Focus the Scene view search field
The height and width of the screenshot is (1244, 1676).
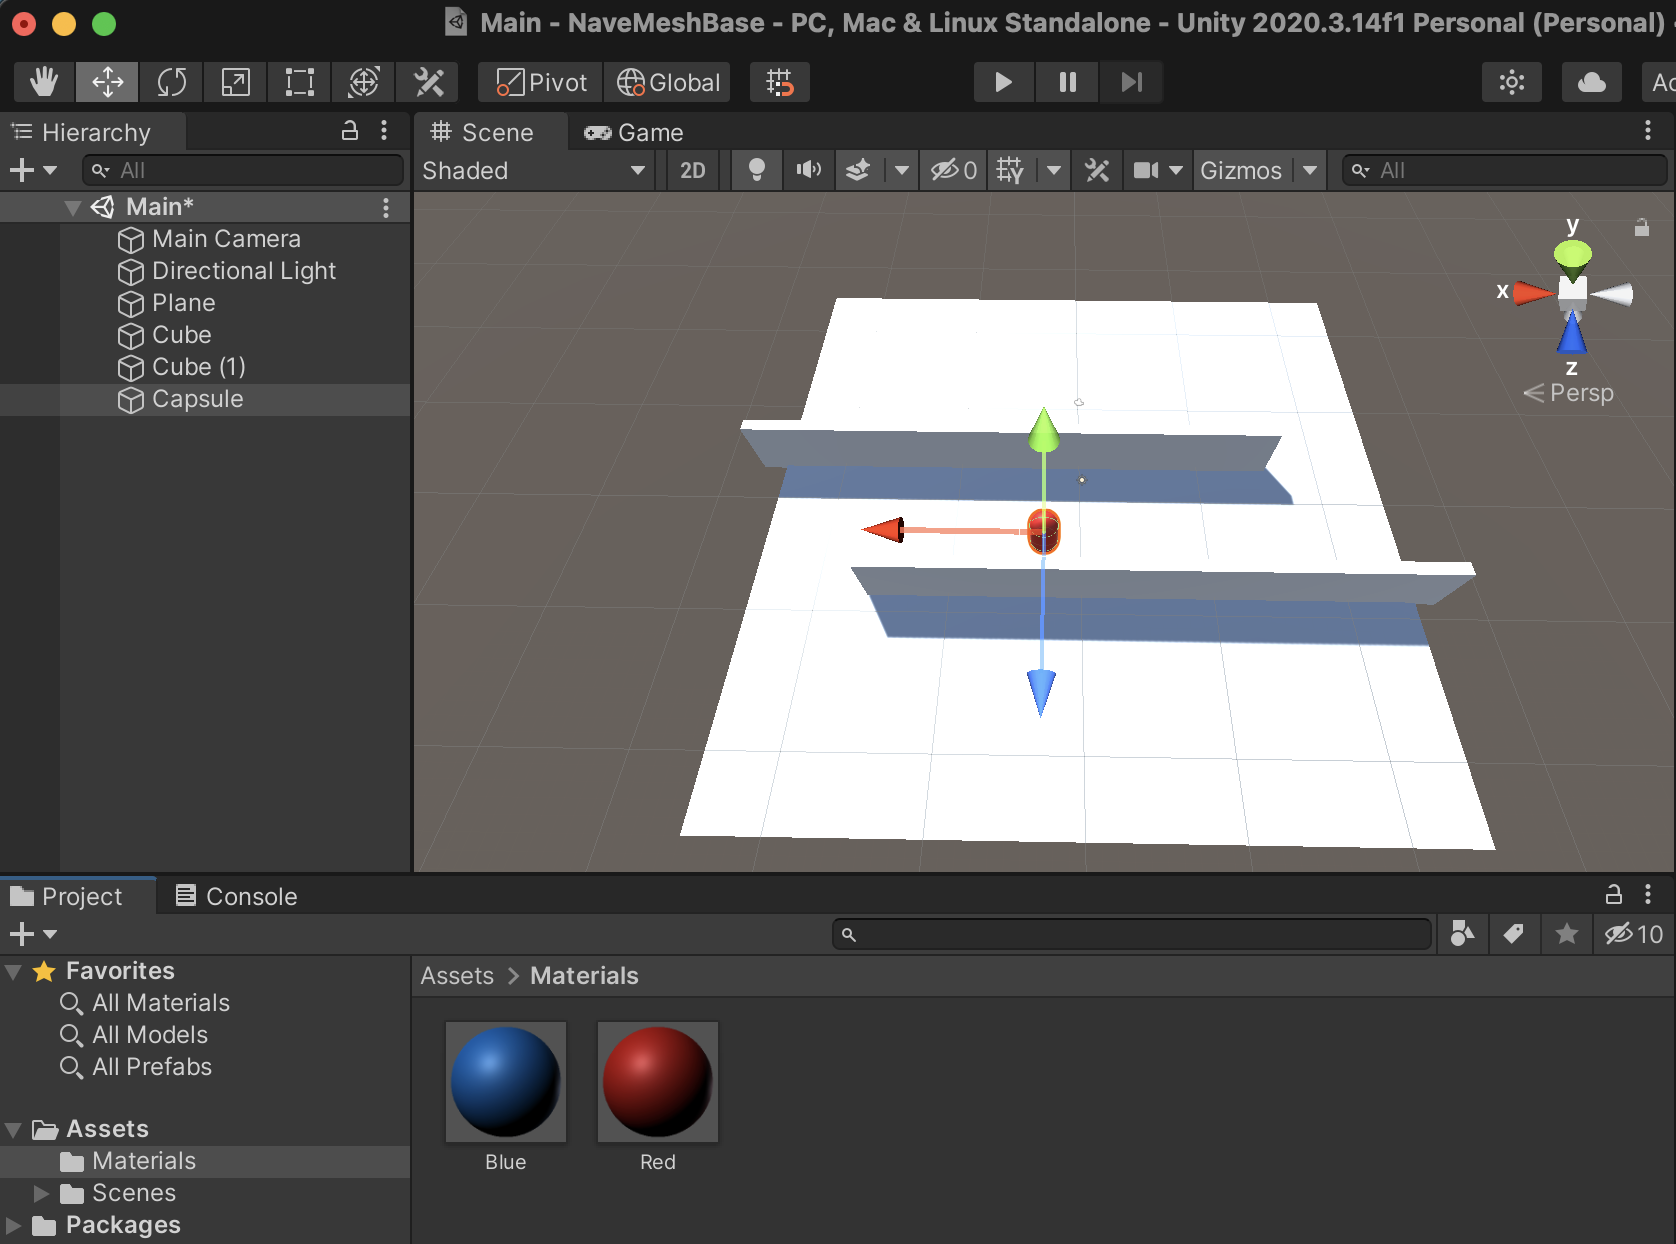[1505, 171]
